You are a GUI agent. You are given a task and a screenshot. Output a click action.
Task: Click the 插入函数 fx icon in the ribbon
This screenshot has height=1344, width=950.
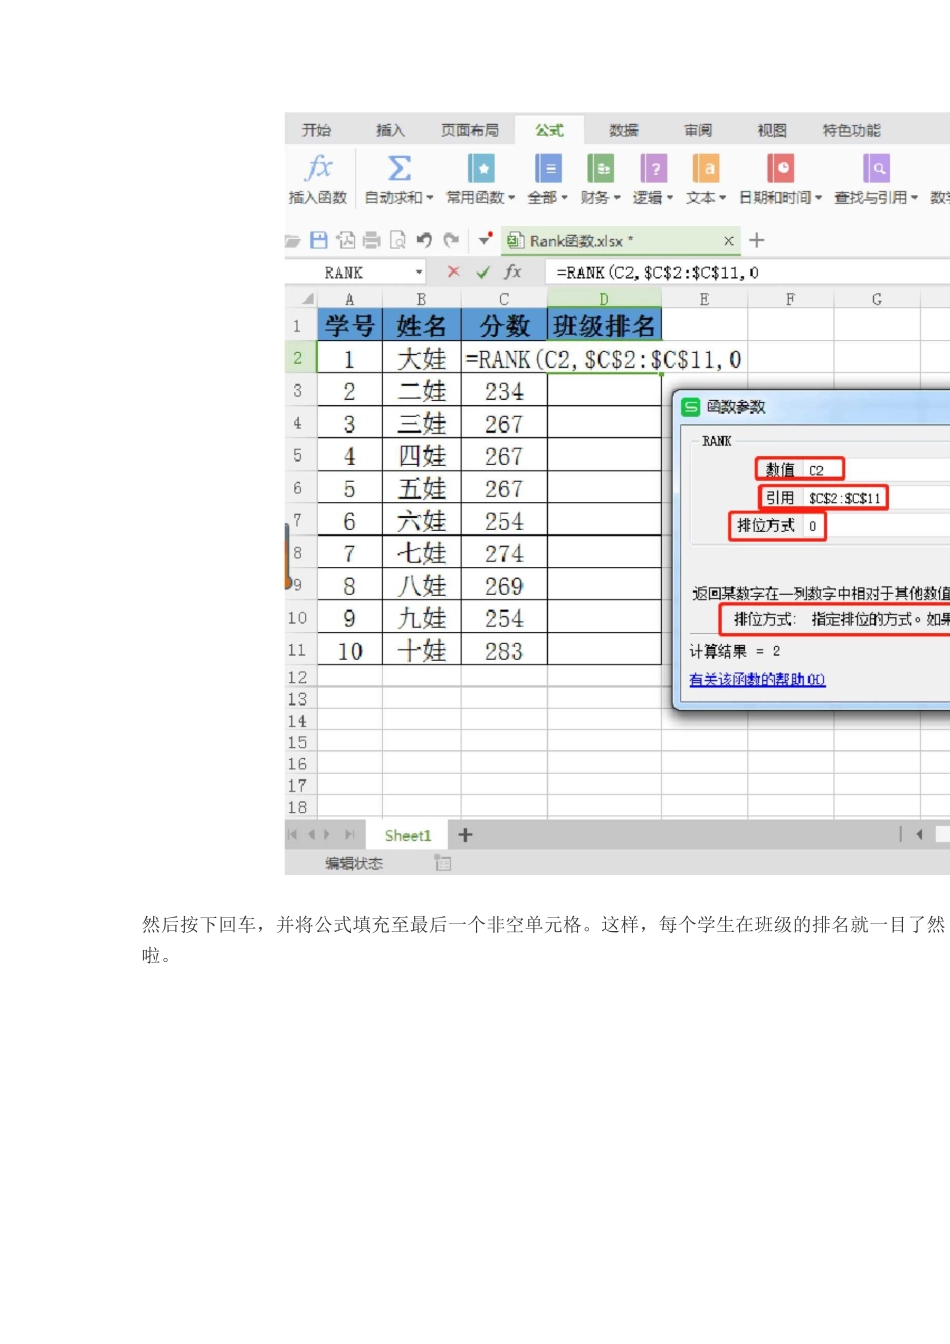pos(319,167)
